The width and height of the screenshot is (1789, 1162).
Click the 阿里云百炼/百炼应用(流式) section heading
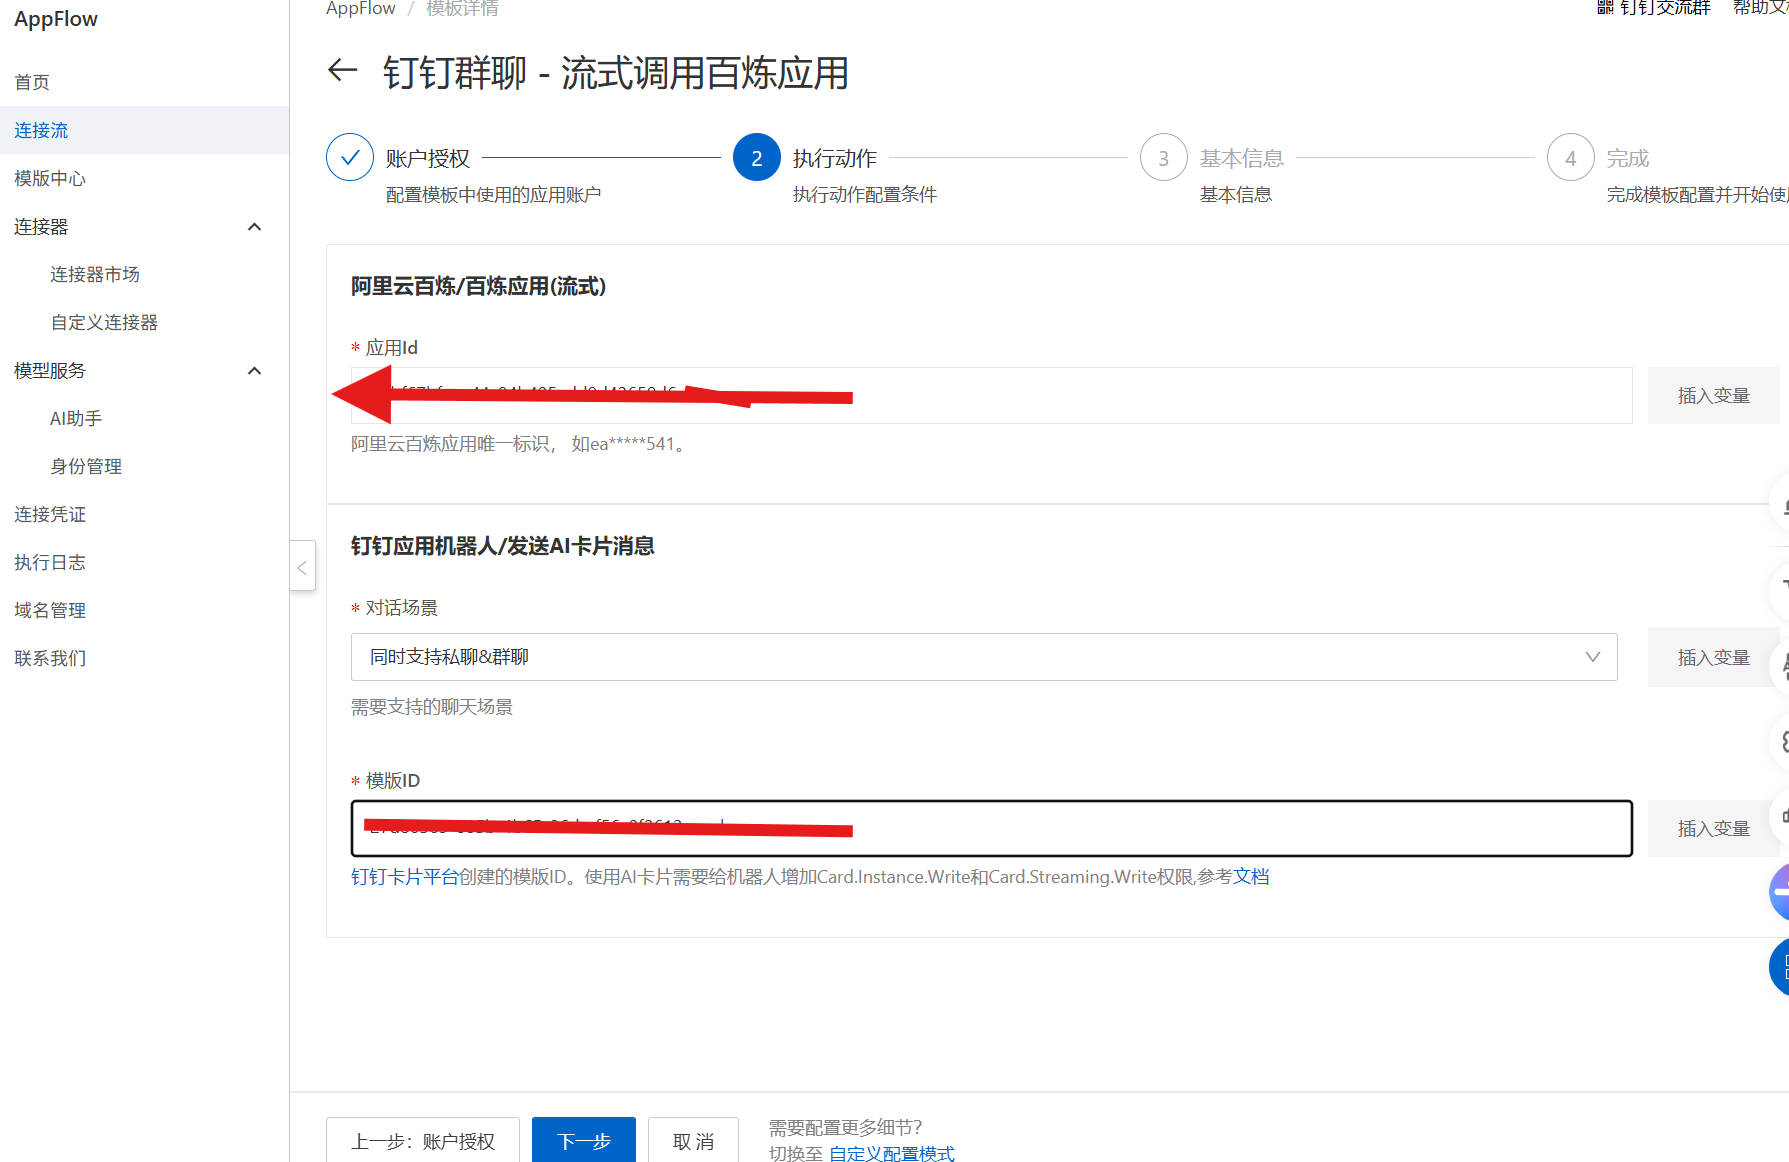478,287
